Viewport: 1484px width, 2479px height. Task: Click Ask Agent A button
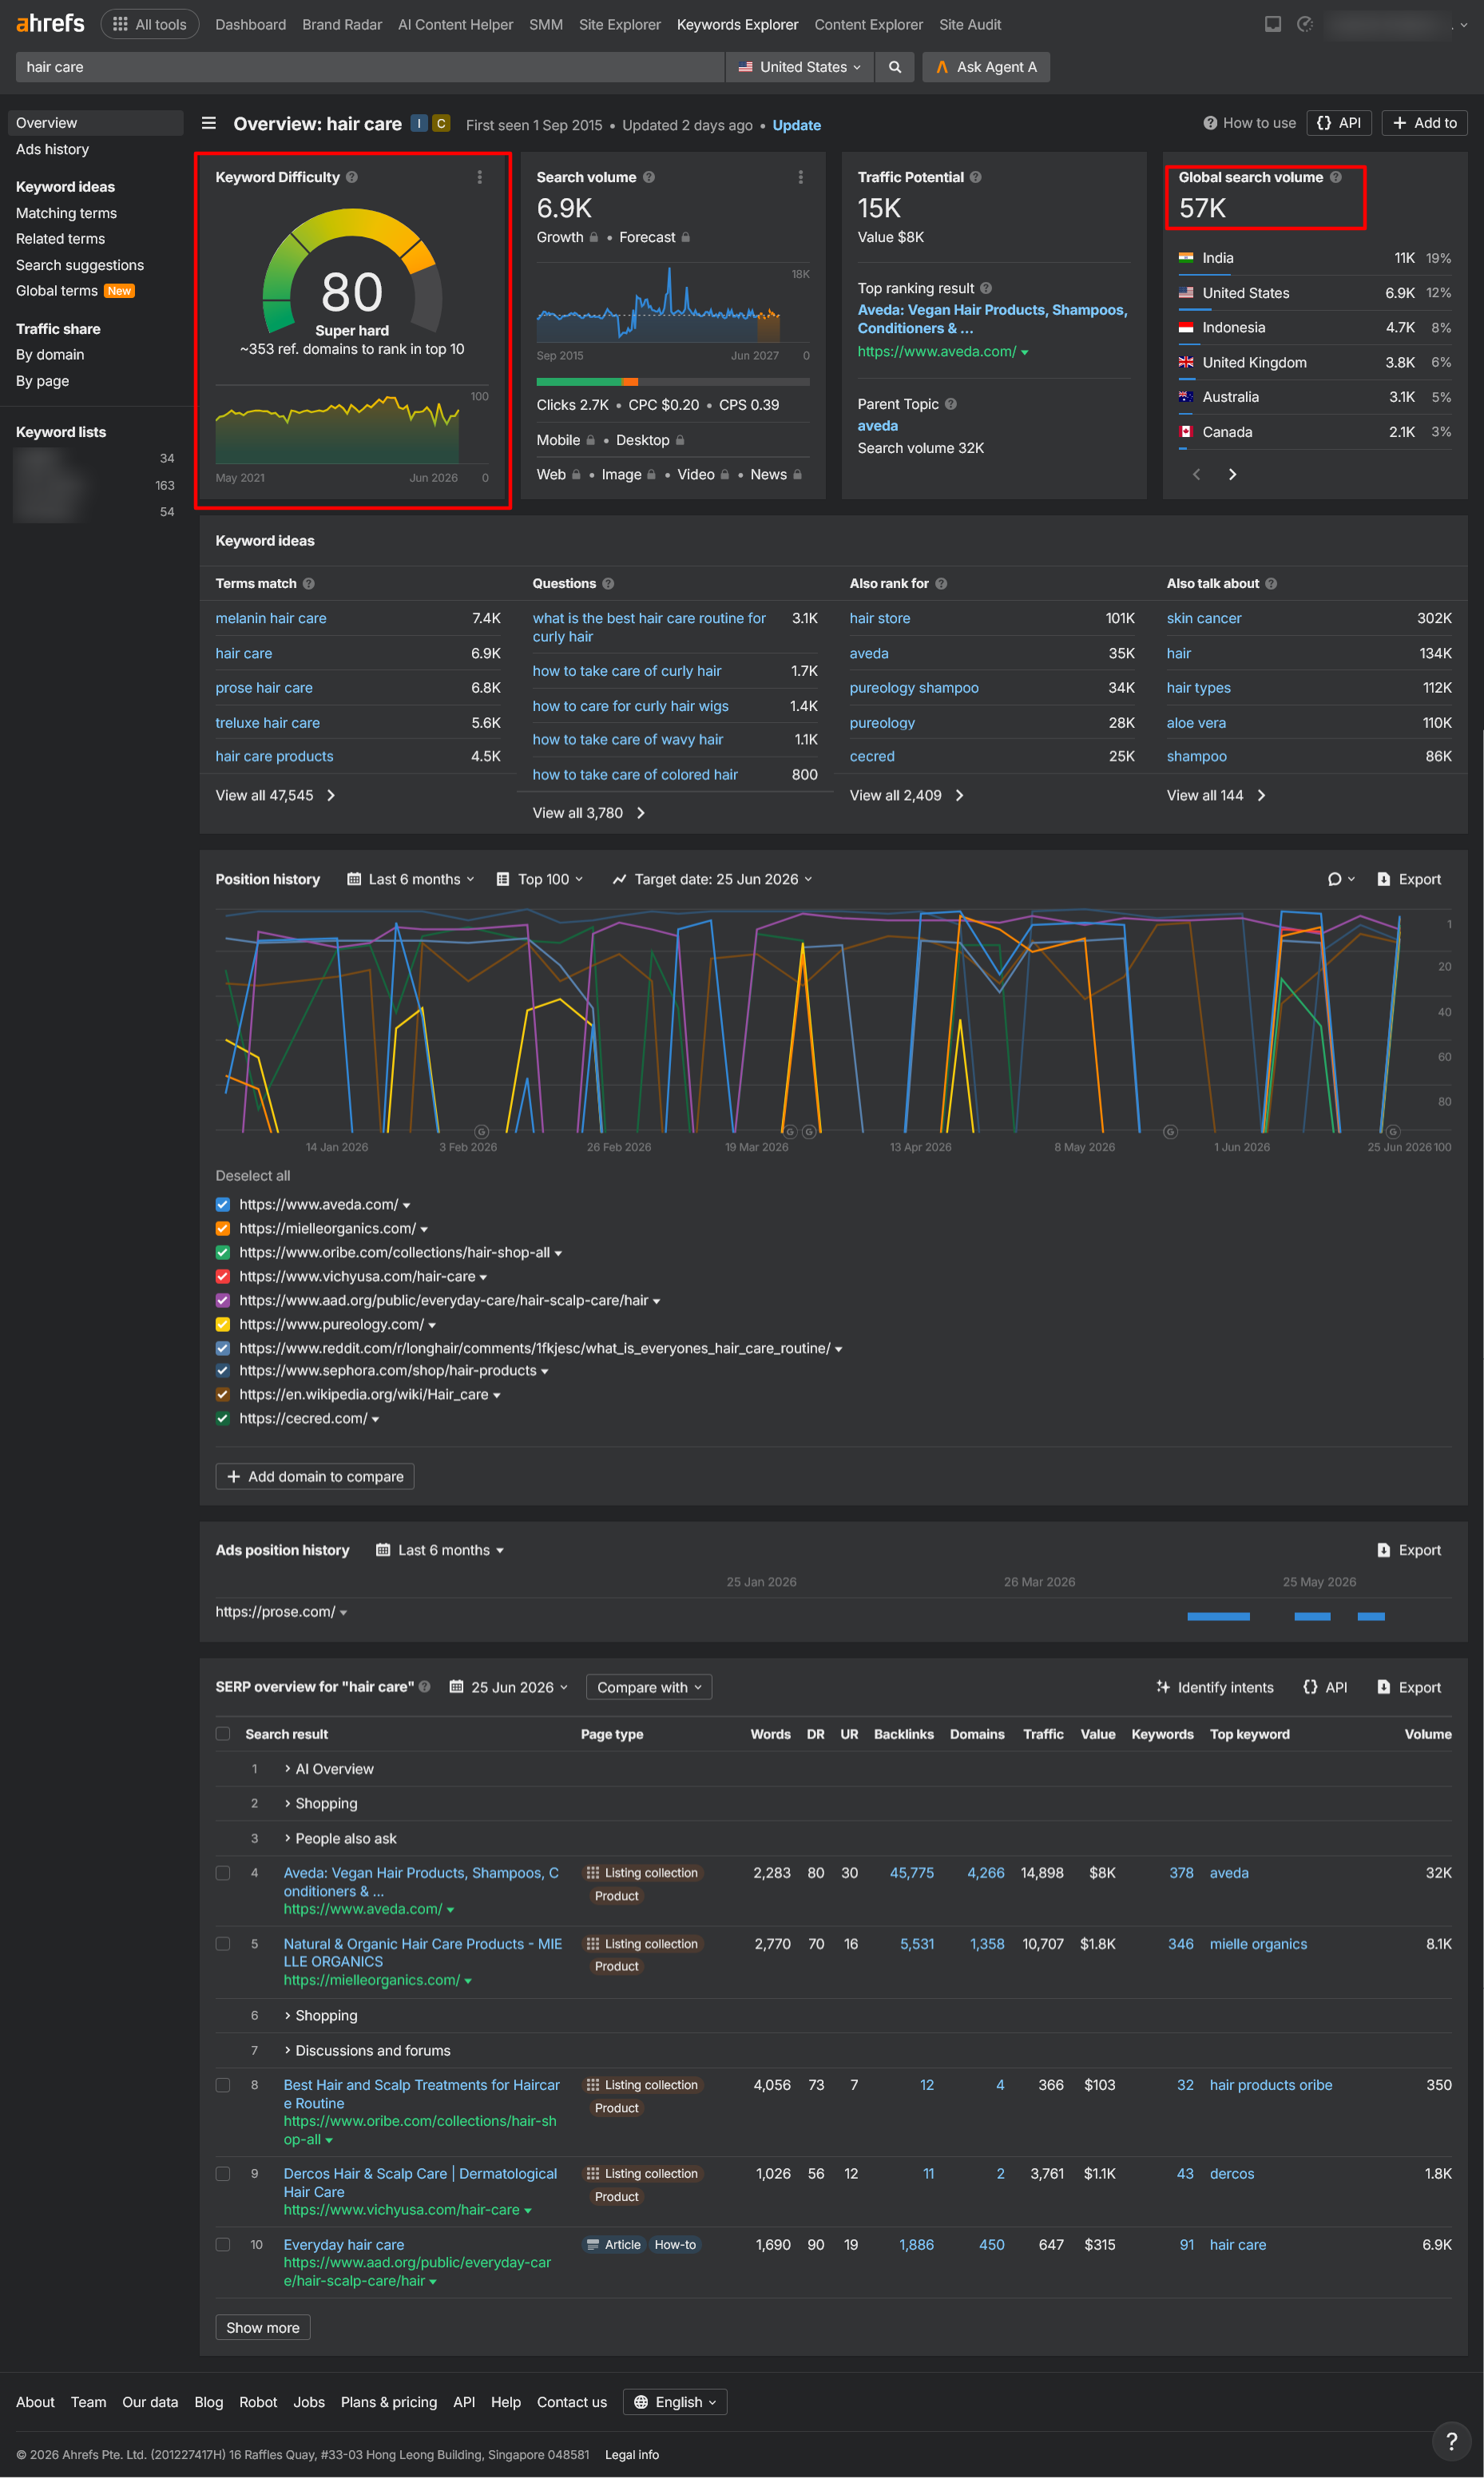(x=986, y=67)
